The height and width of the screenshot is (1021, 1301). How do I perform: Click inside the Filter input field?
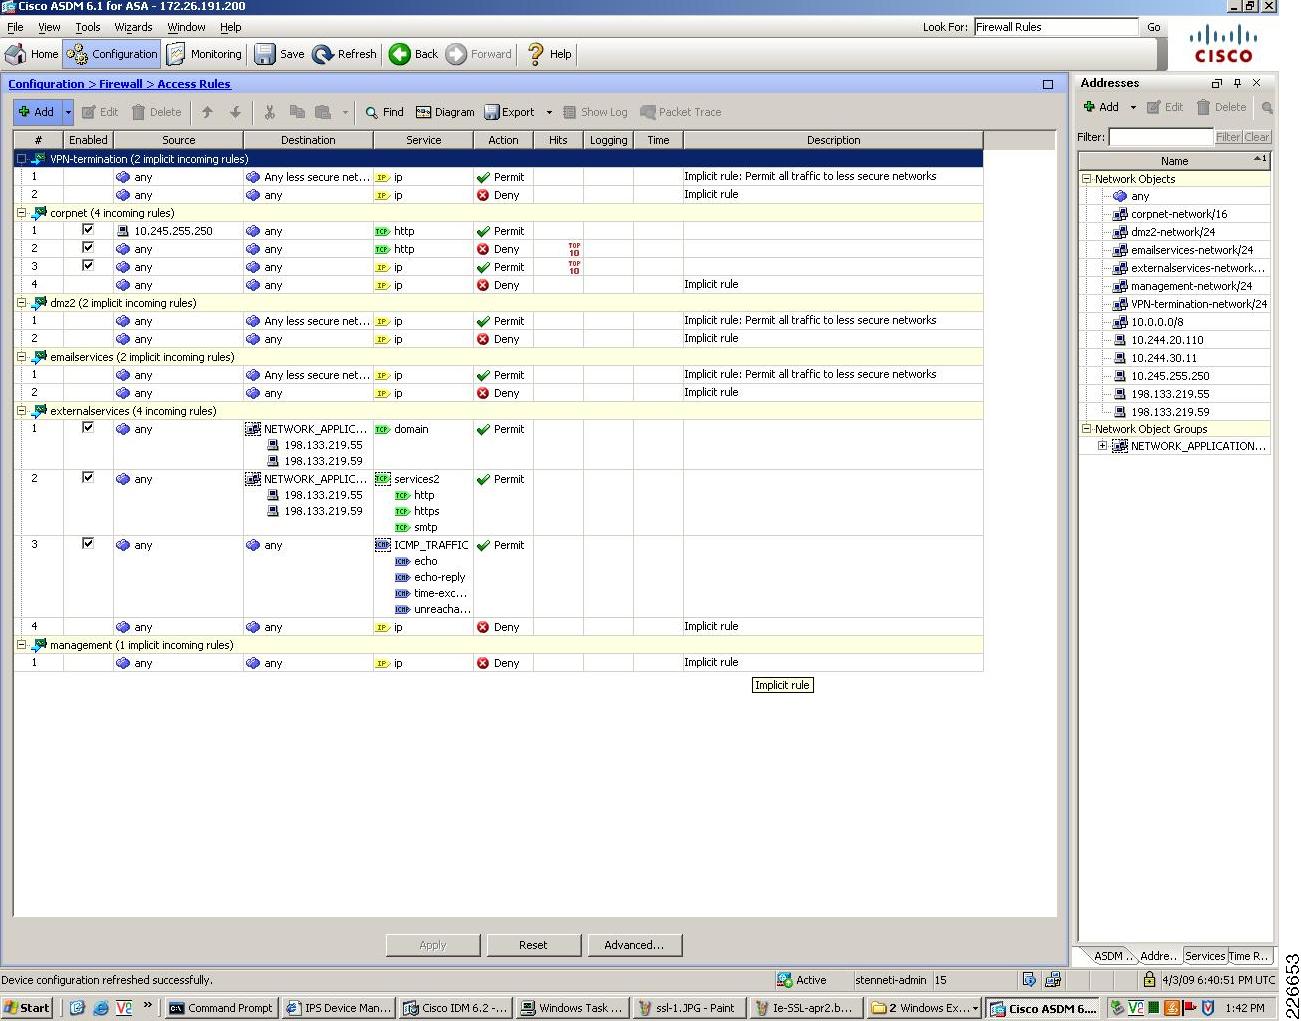pos(1160,137)
